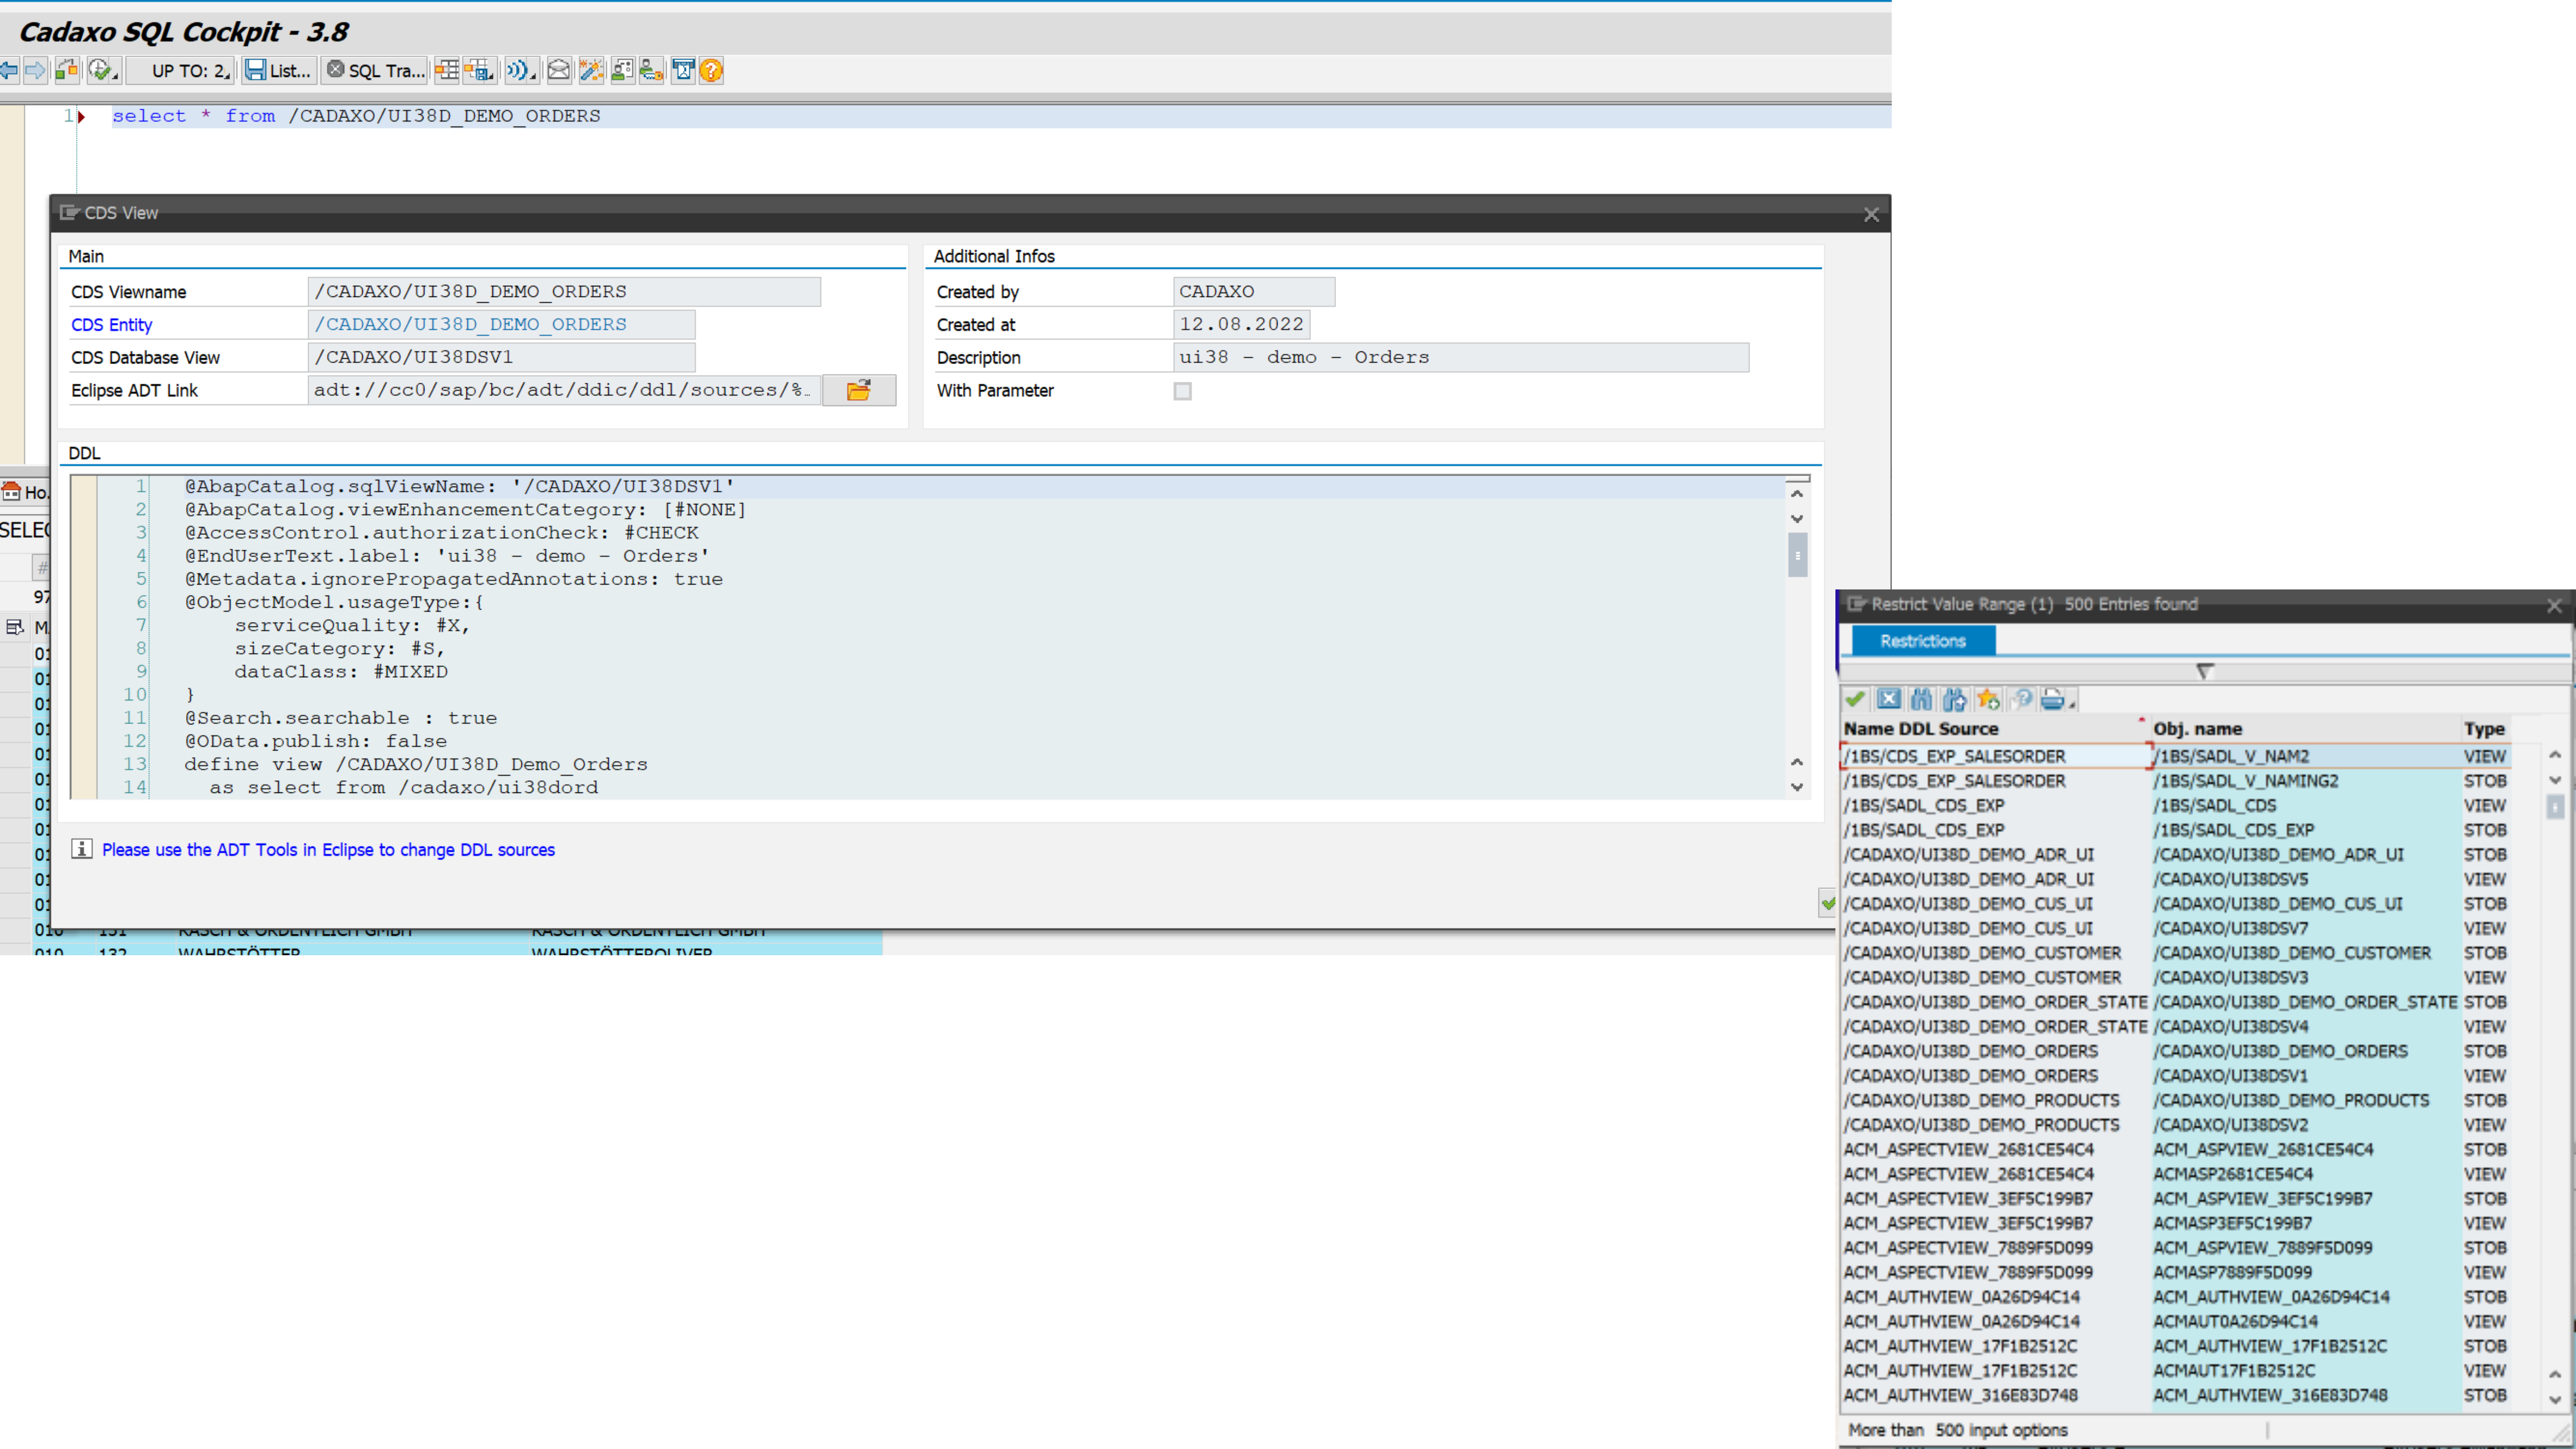The width and height of the screenshot is (2576, 1449).
Task: Click the star Add to personal list icon
Action: tap(1988, 699)
